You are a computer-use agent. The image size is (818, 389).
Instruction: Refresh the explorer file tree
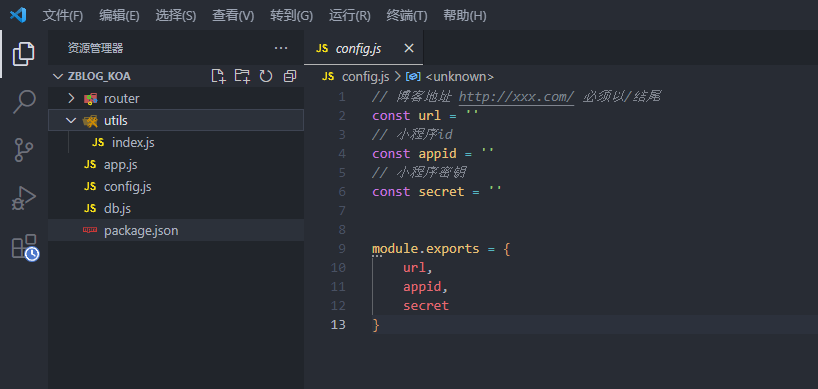click(x=266, y=76)
